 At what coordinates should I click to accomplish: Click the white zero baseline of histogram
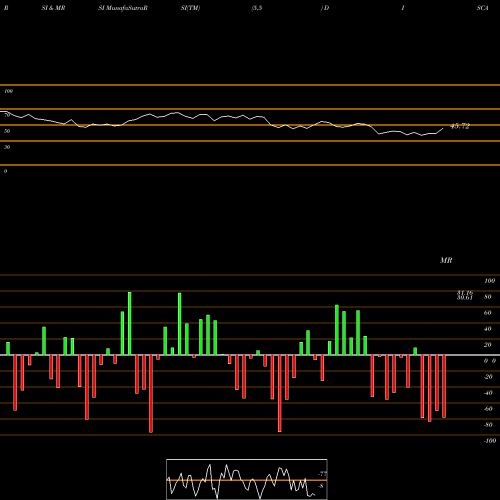[x=250, y=355]
